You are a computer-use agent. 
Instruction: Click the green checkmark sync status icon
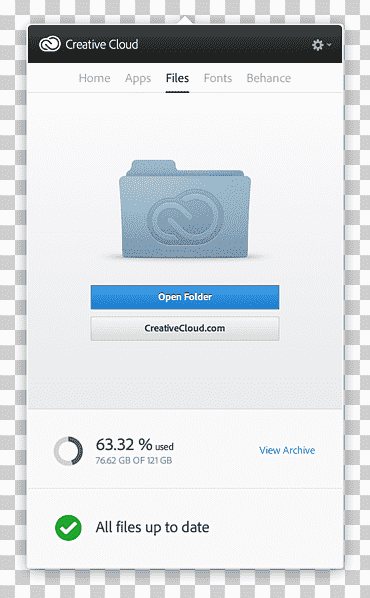[x=68, y=528]
